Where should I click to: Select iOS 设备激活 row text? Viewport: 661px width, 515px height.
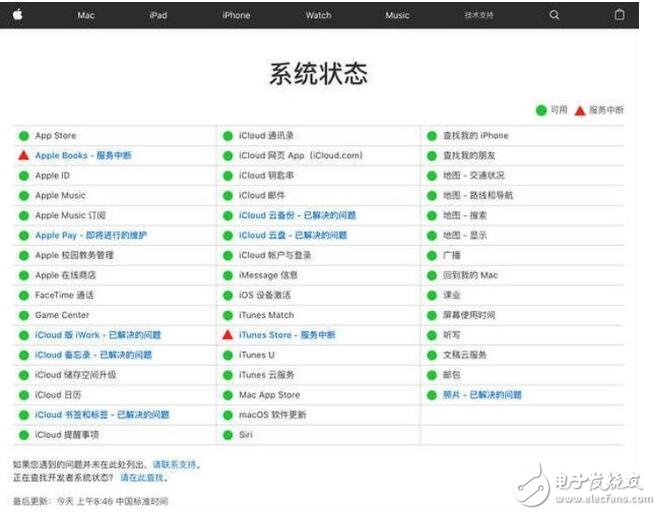264,295
